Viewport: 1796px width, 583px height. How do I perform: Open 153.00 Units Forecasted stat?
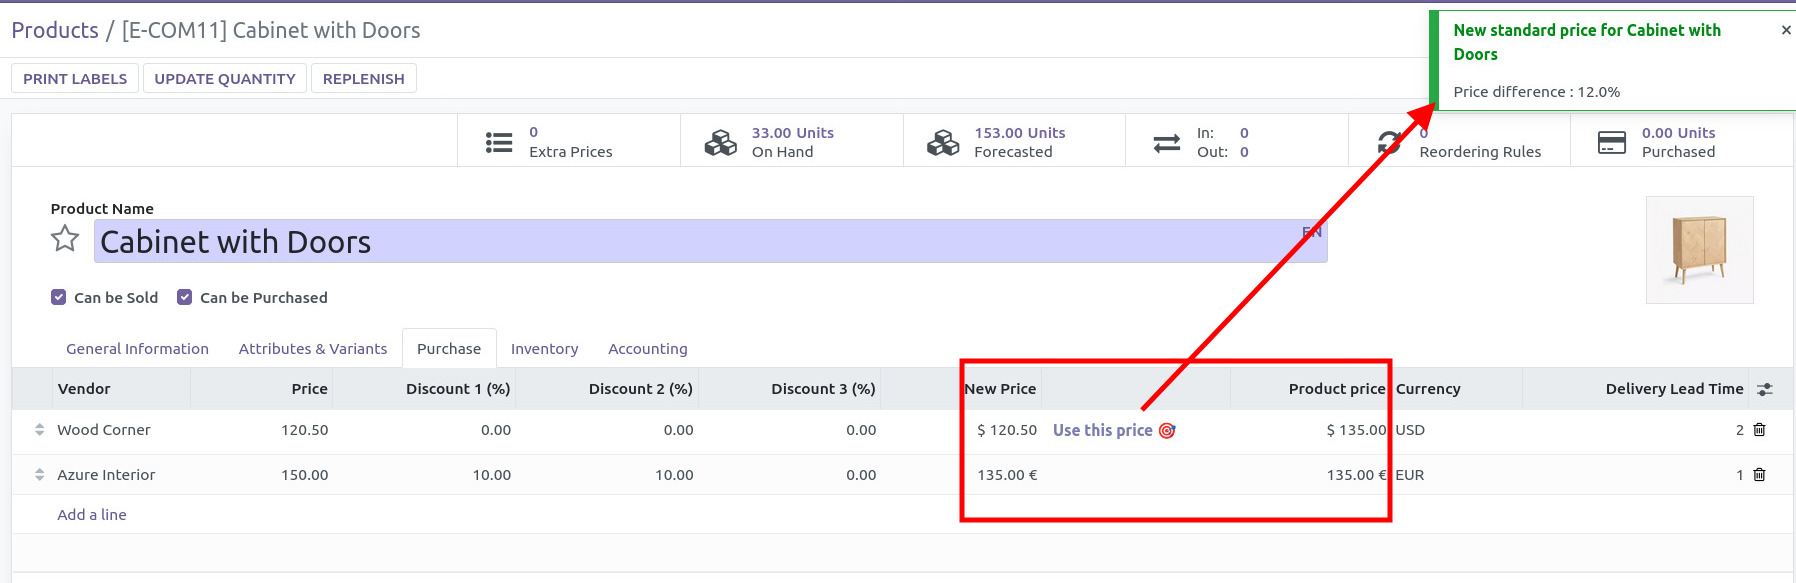[1015, 141]
